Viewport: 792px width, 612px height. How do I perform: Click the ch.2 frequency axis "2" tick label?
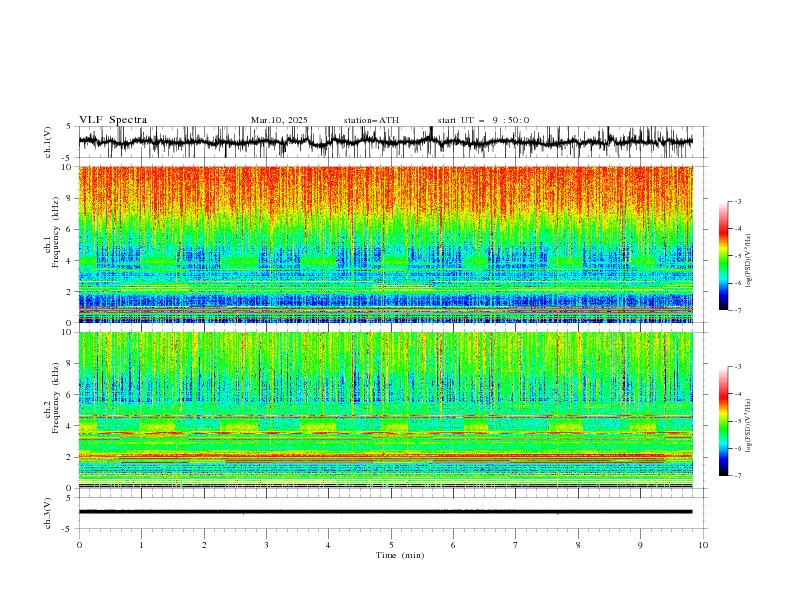point(69,457)
